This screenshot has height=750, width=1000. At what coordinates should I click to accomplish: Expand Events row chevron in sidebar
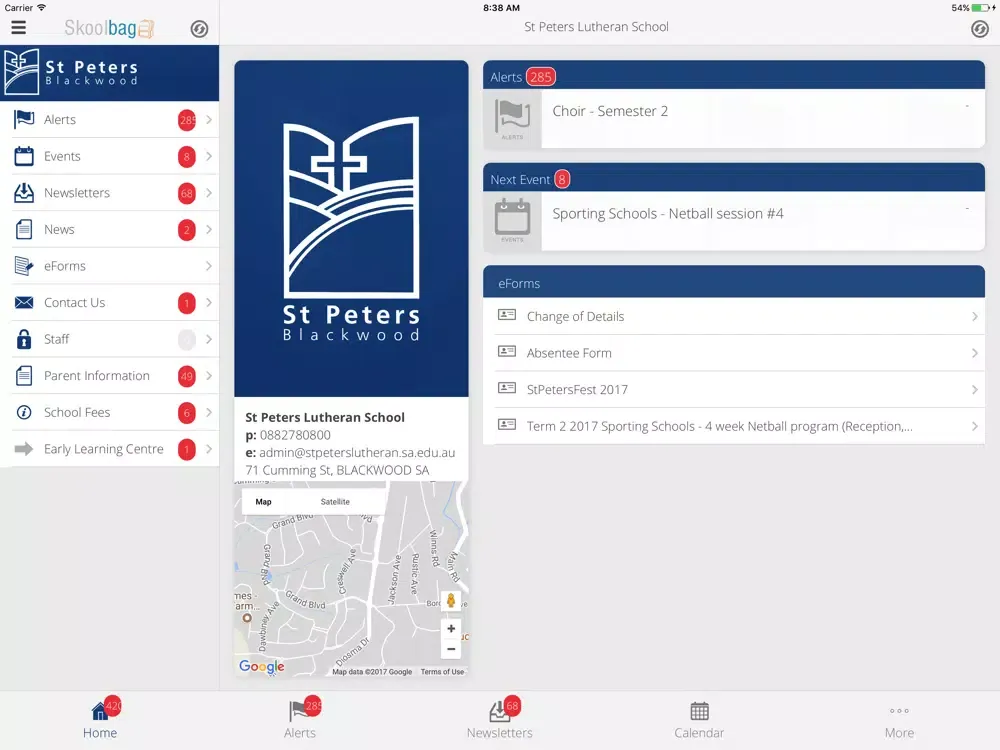[x=209, y=156]
